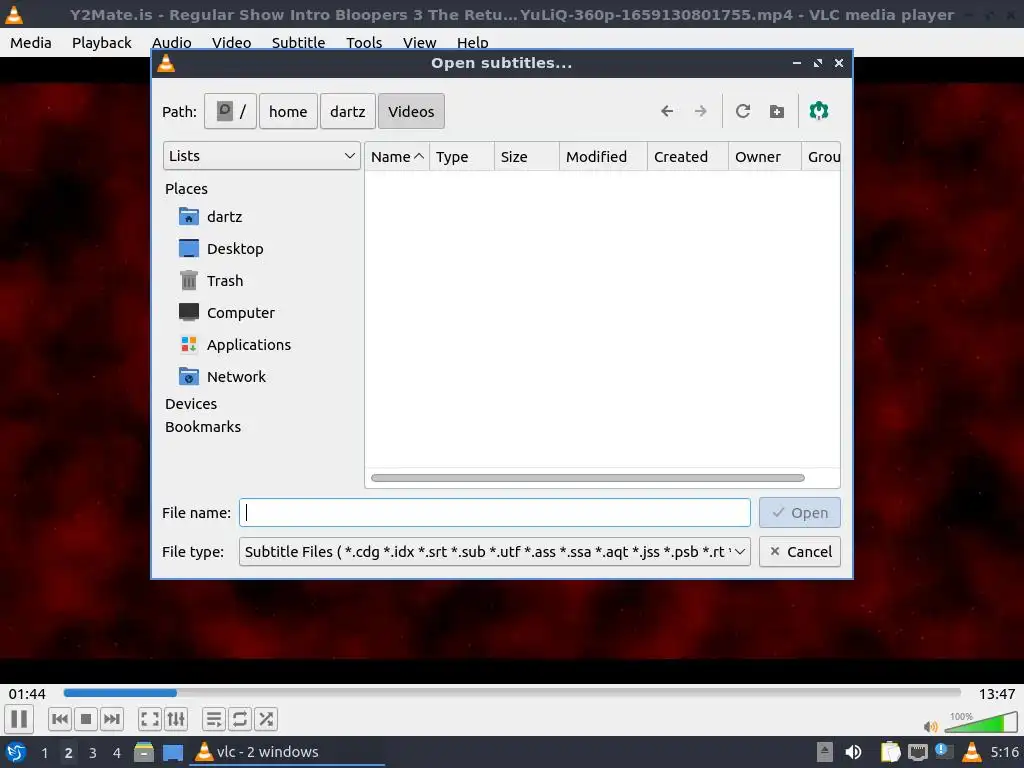The height and width of the screenshot is (768, 1024).
Task: Toggle fullscreen video
Action: coord(150,719)
